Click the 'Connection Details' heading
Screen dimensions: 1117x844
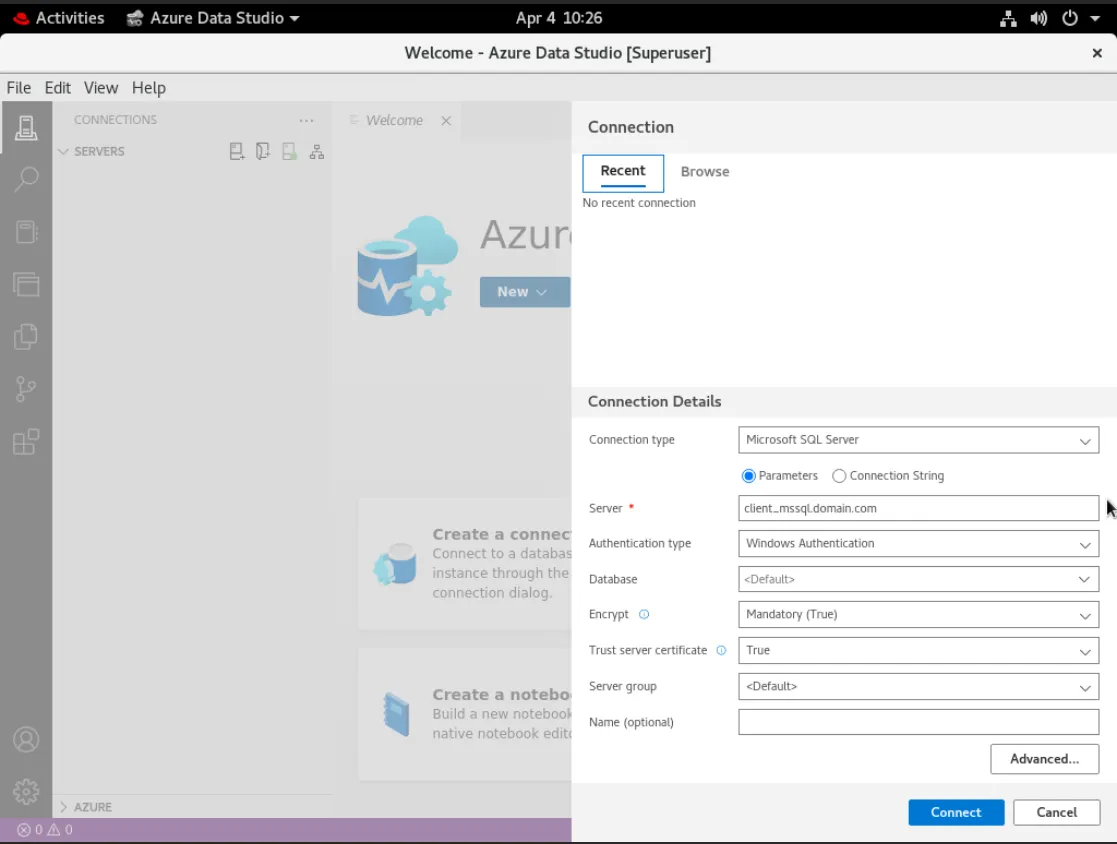pos(655,402)
